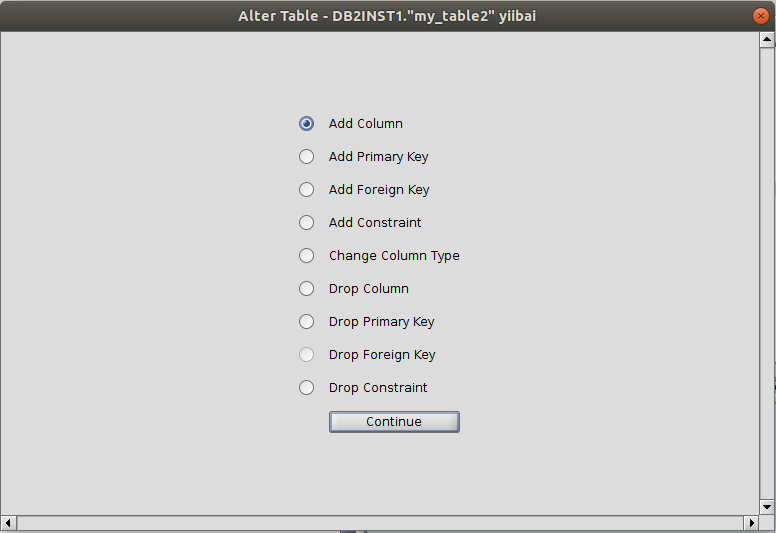The height and width of the screenshot is (533, 776).
Task: Select Add Foreign Key radio button
Action: coord(307,190)
